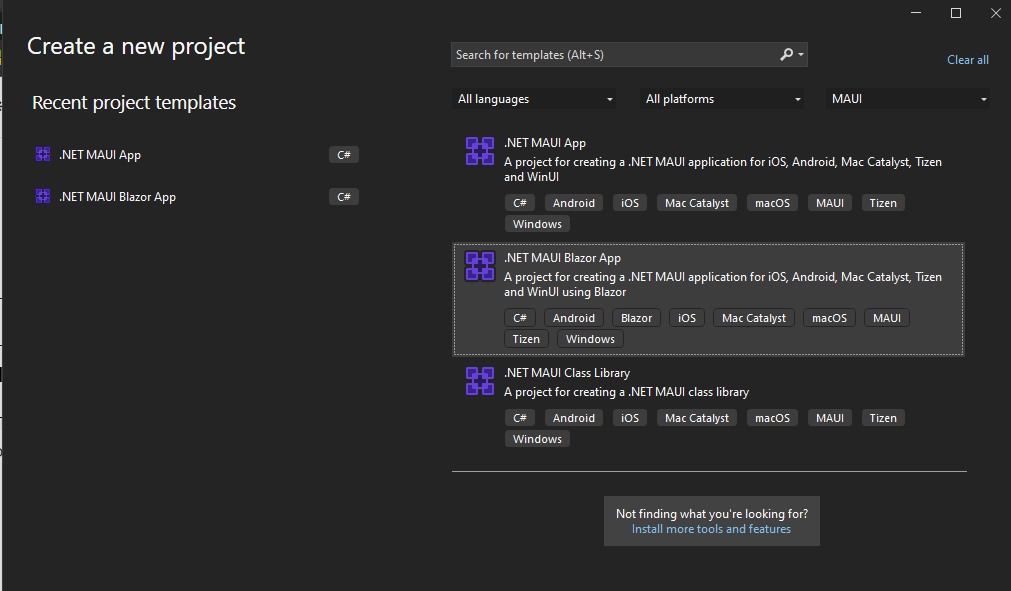The width and height of the screenshot is (1011, 591).
Task: Expand search options arrow beside magnifier
Action: tap(801, 56)
